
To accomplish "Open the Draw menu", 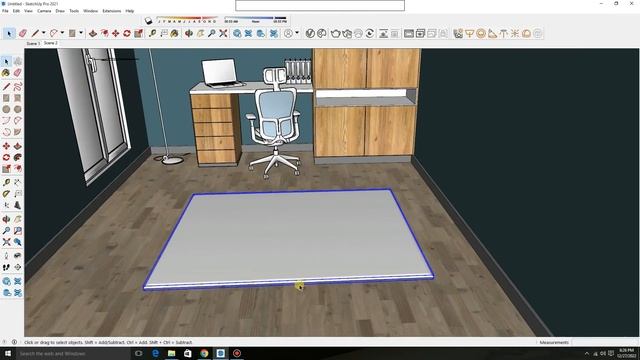I will [x=60, y=11].
